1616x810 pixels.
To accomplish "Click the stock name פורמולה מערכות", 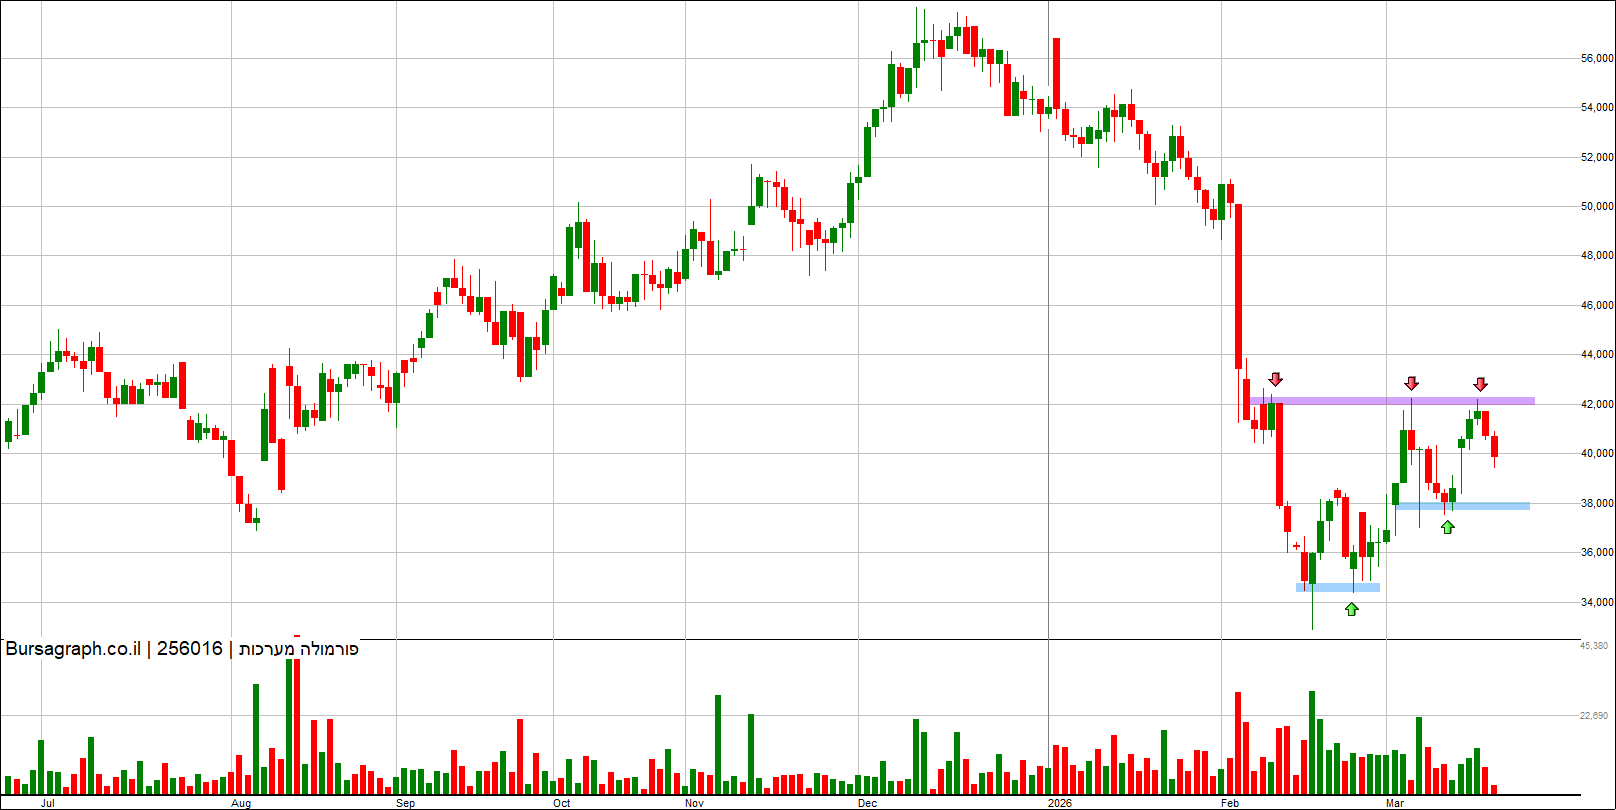I will [x=299, y=648].
